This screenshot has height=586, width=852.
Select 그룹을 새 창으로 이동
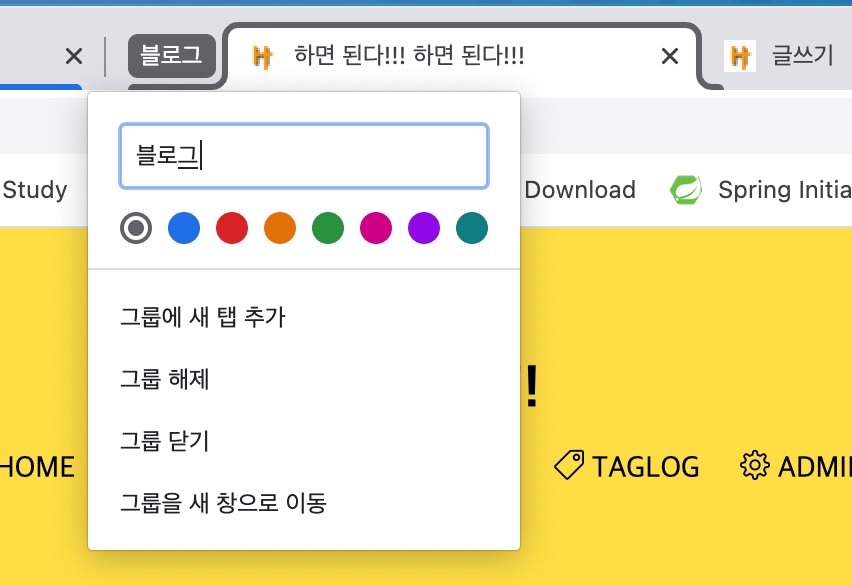(x=304, y=503)
